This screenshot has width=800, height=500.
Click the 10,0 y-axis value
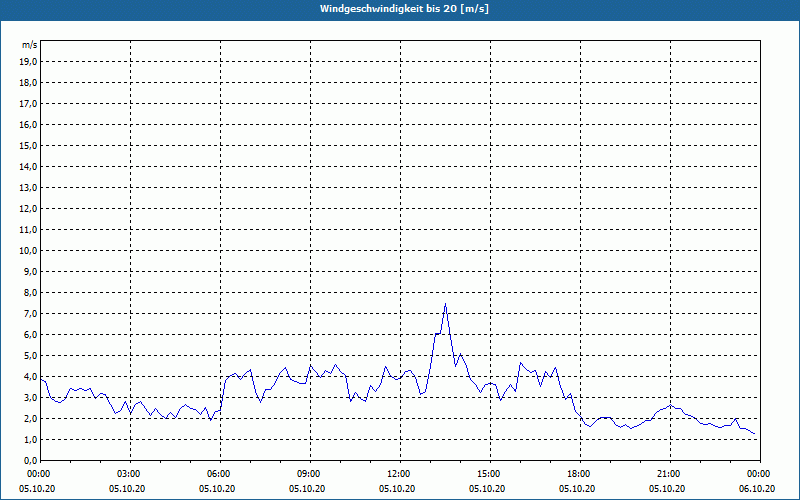[x=28, y=251]
